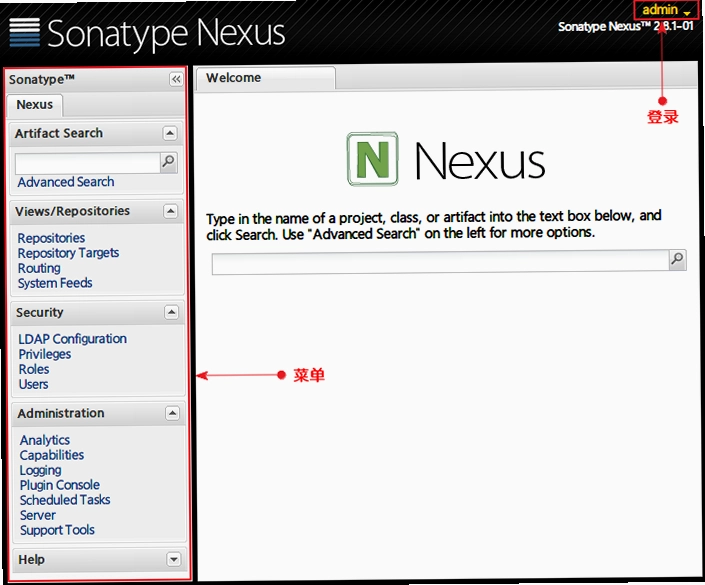The image size is (705, 585).
Task: Open Advanced Search link
Action: (66, 182)
